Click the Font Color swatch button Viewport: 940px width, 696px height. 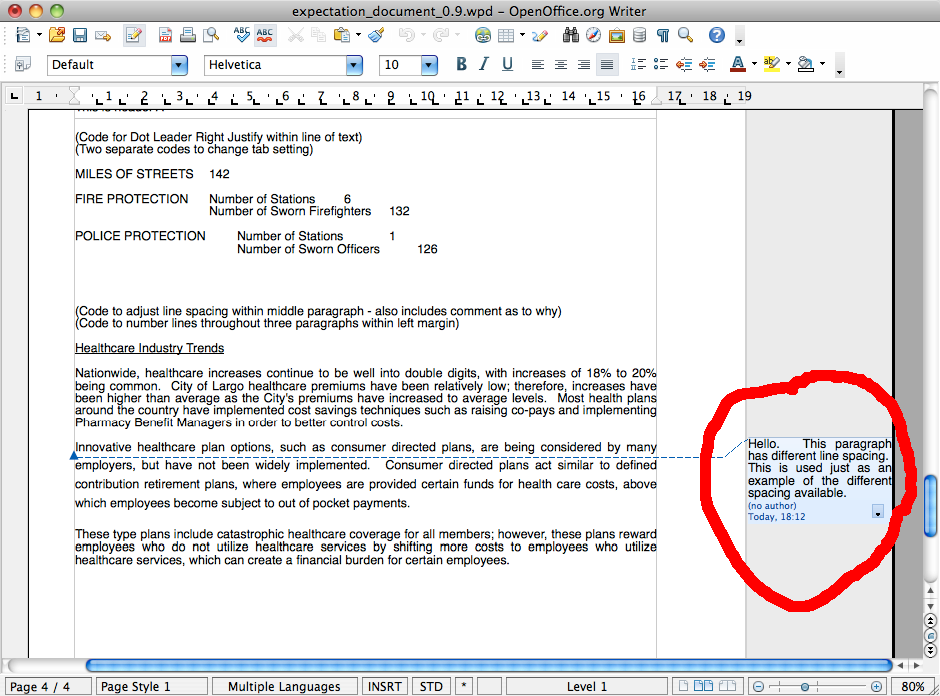(x=737, y=65)
